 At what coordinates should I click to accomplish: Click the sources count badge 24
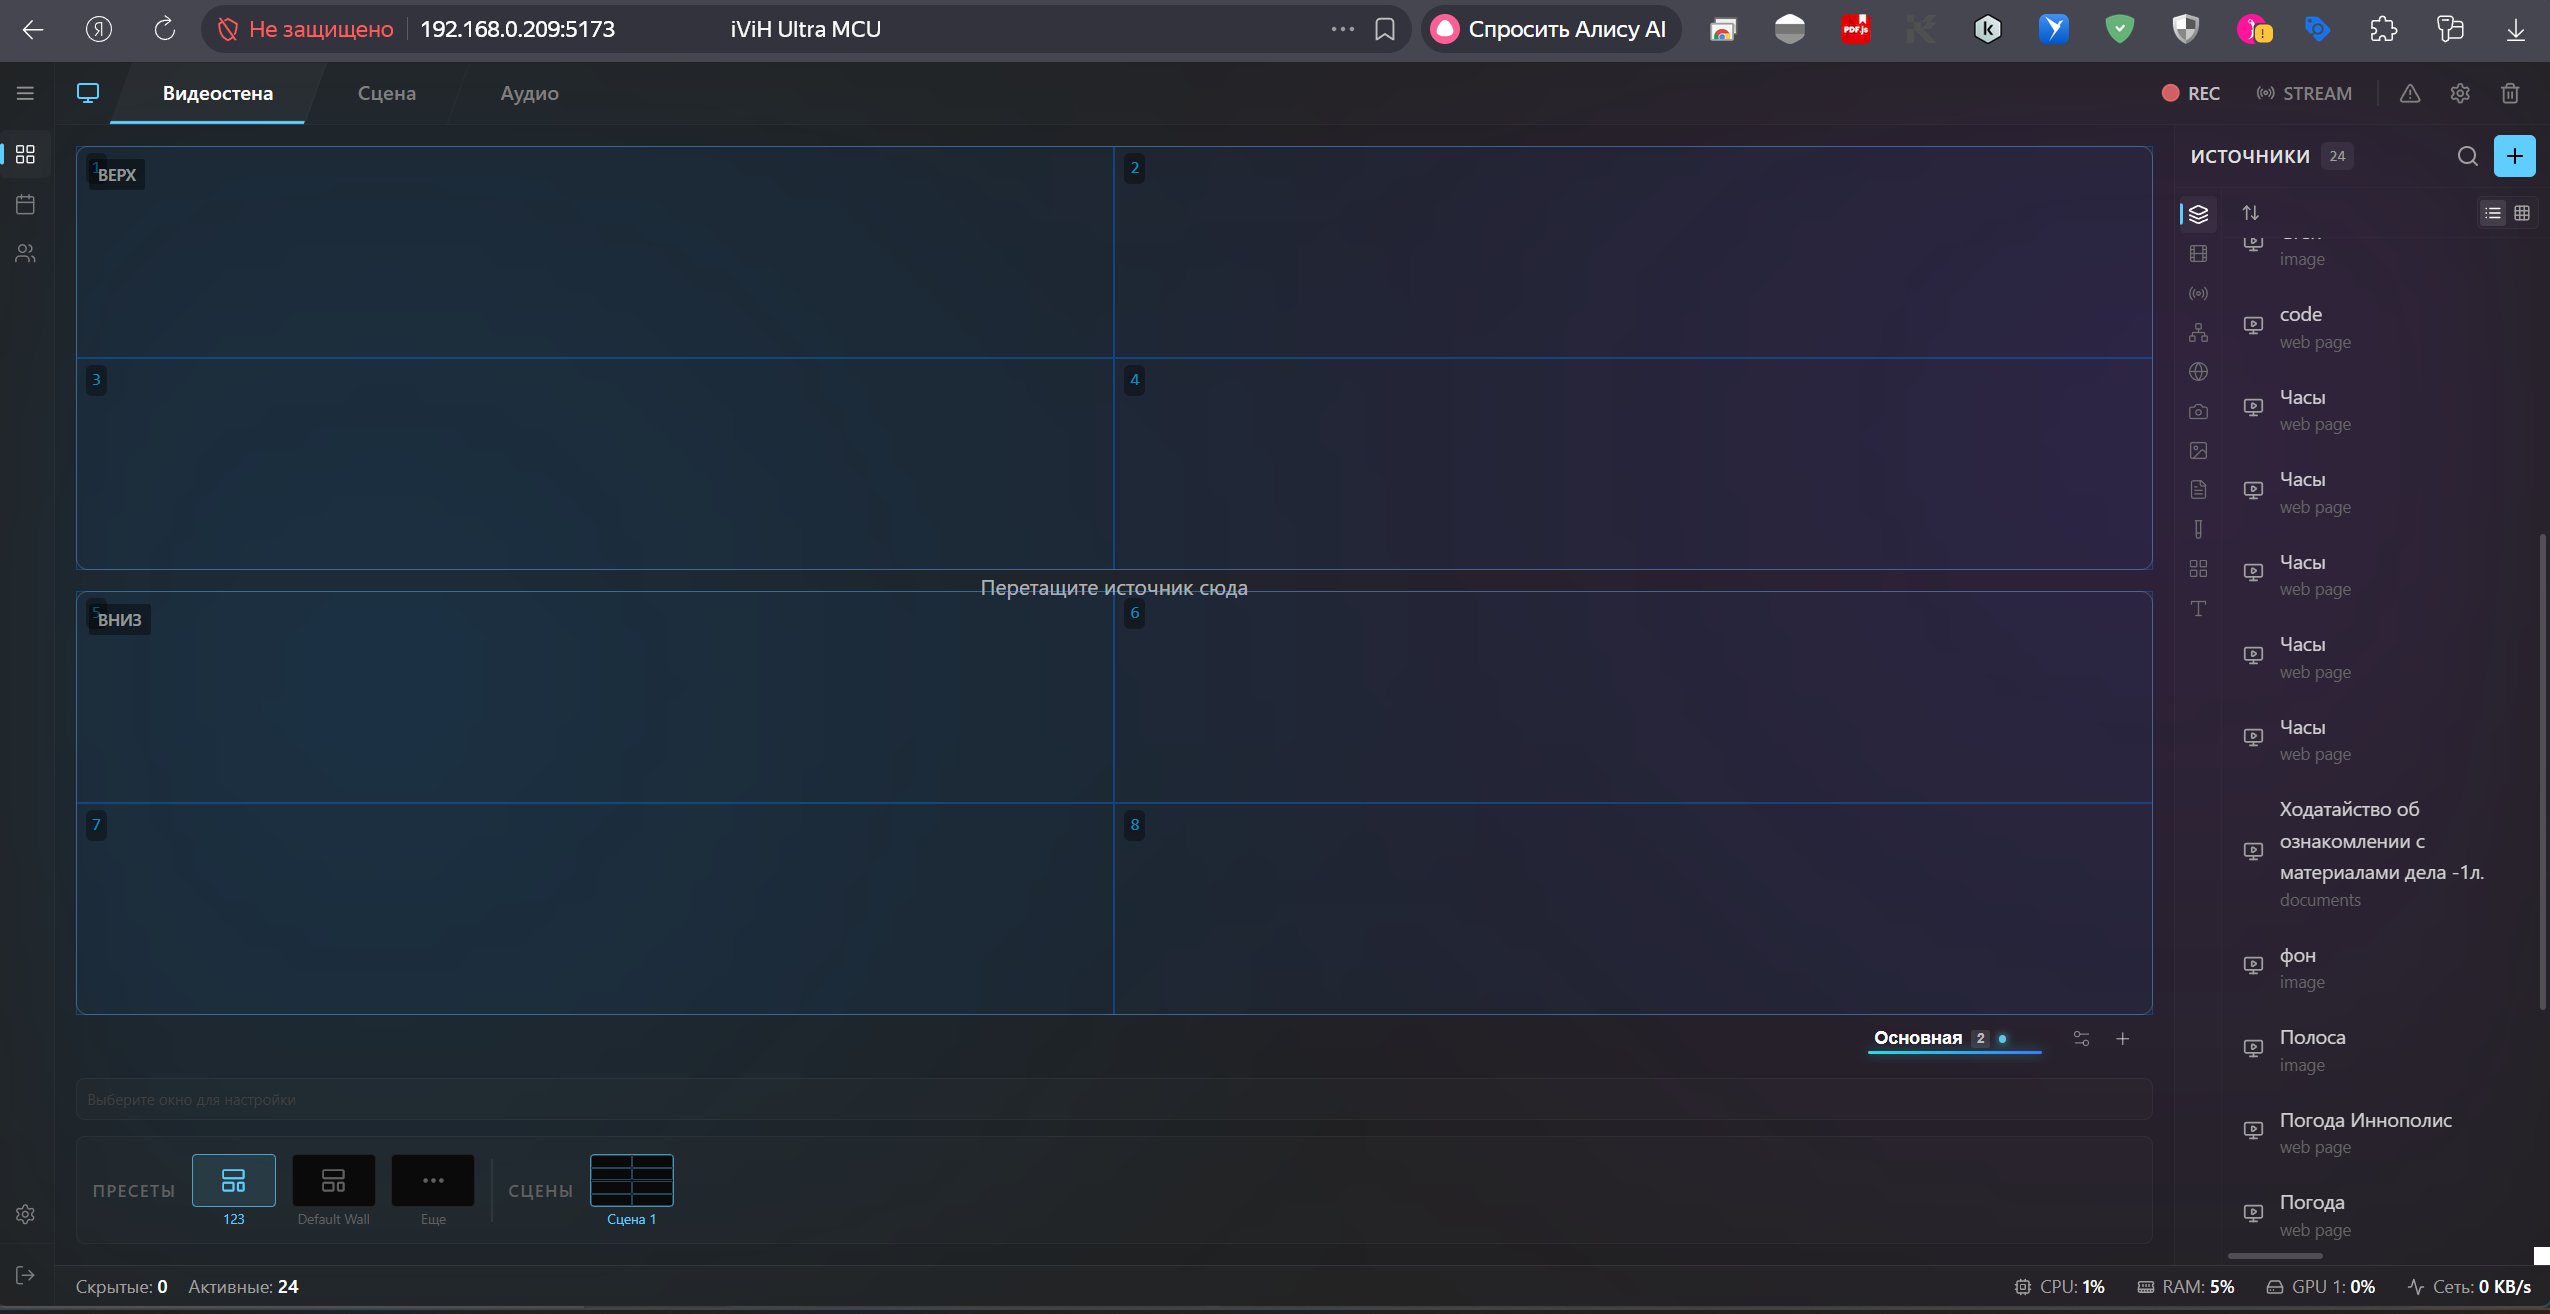pos(2337,156)
